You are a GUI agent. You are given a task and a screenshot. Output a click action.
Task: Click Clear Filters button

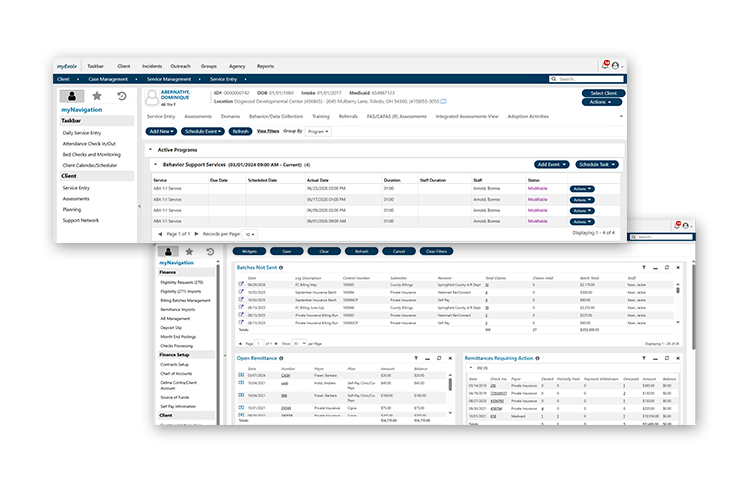(x=436, y=251)
